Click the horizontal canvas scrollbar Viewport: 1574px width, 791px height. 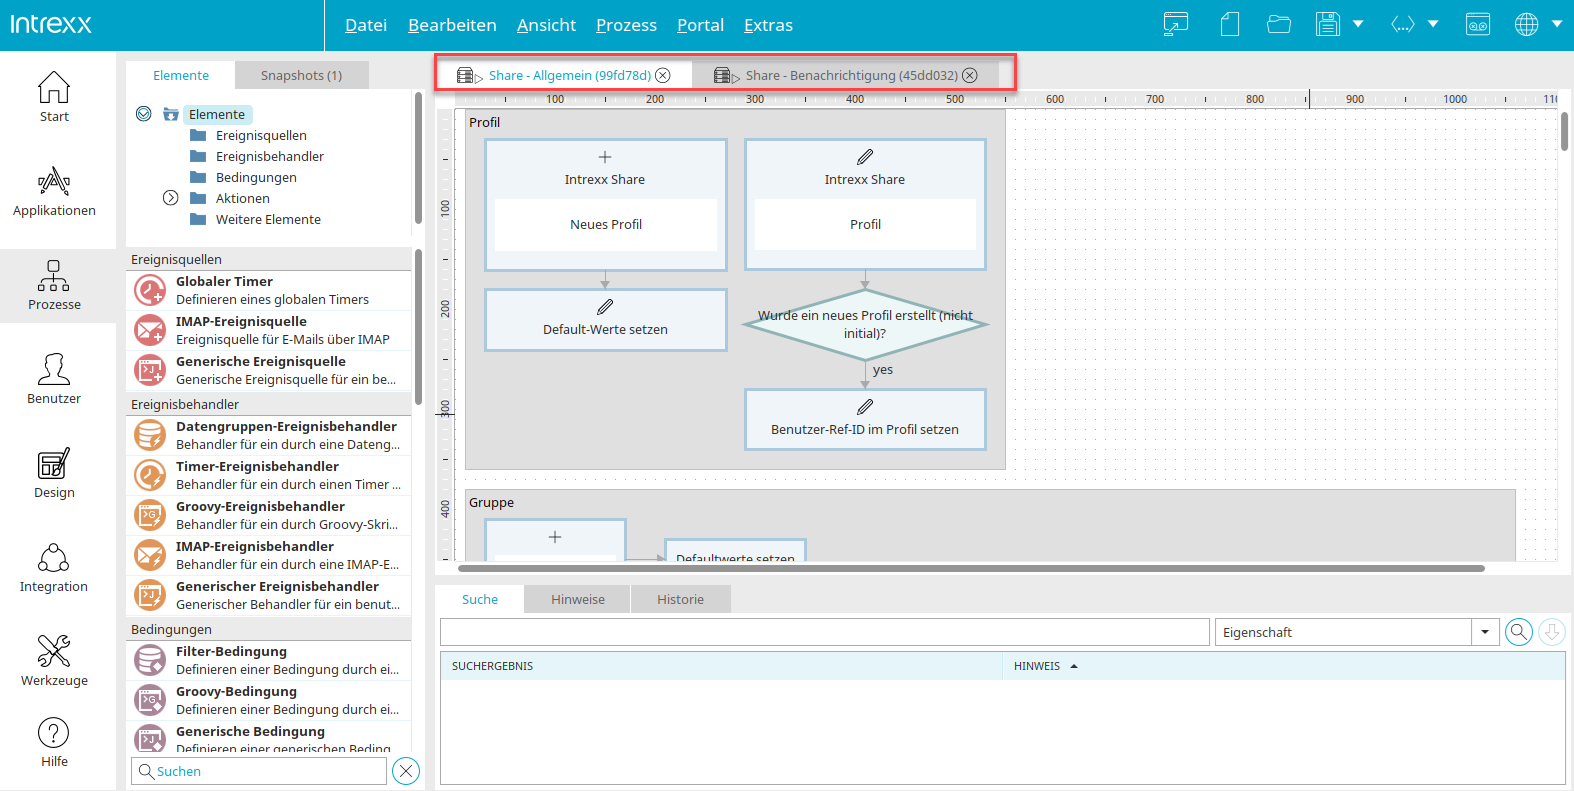pyautogui.click(x=970, y=568)
